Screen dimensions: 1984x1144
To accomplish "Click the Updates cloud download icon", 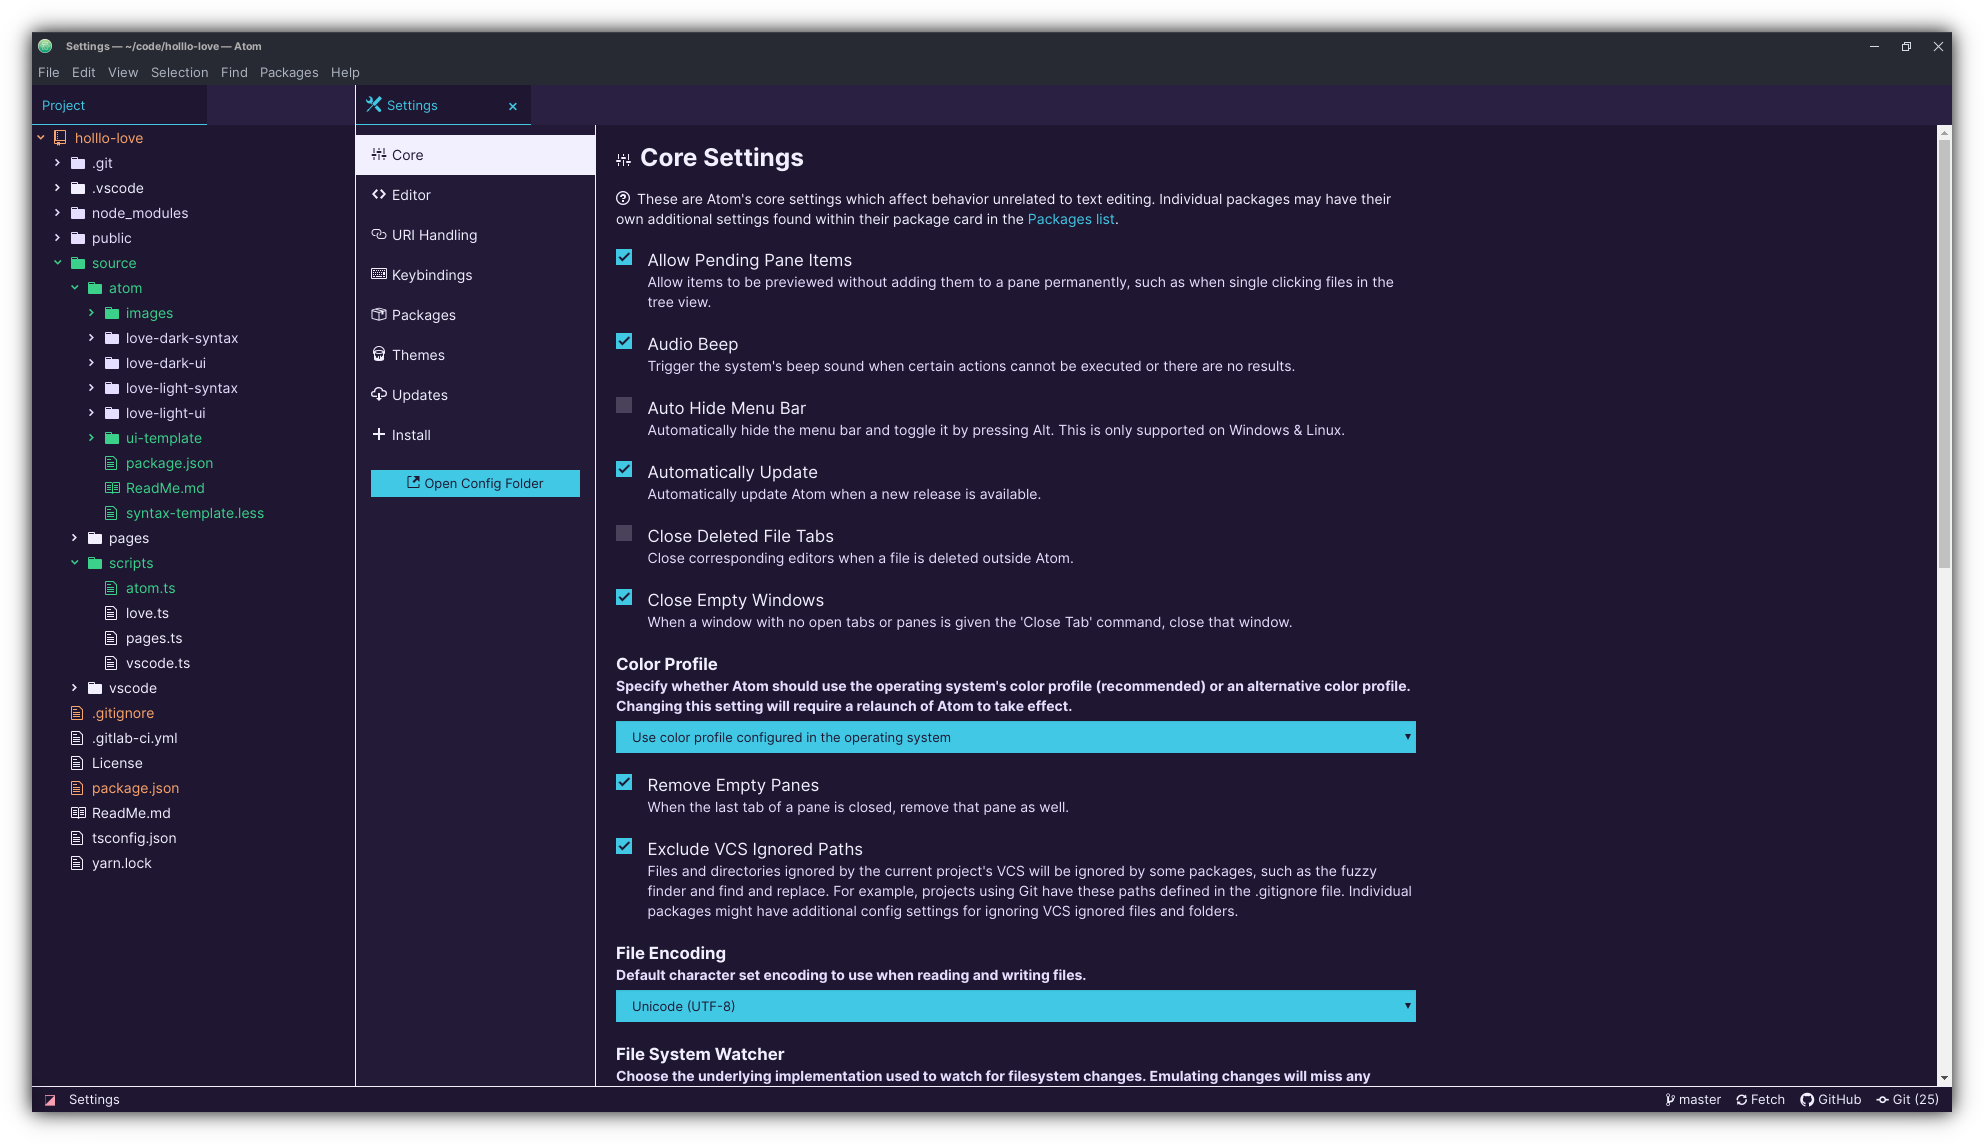I will coord(379,394).
